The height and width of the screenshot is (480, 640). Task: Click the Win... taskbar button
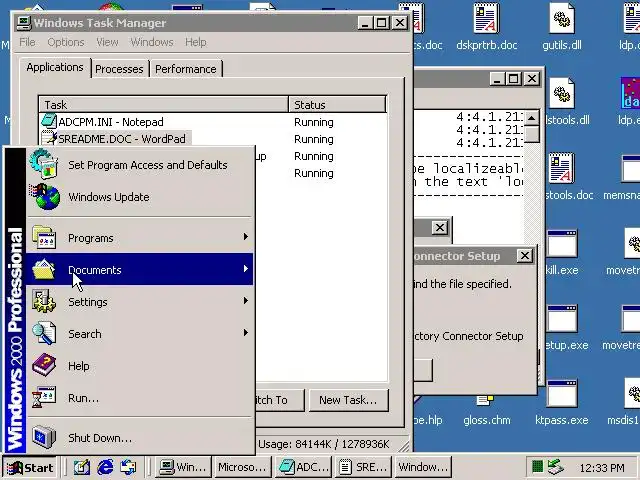point(182,467)
